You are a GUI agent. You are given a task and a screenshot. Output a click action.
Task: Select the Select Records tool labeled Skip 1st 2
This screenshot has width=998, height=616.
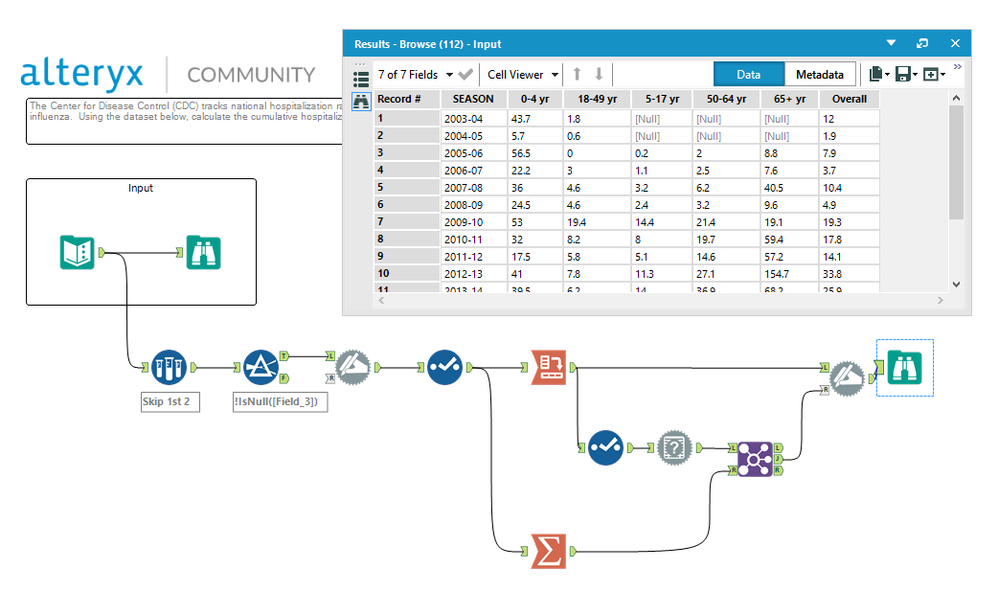point(169,367)
